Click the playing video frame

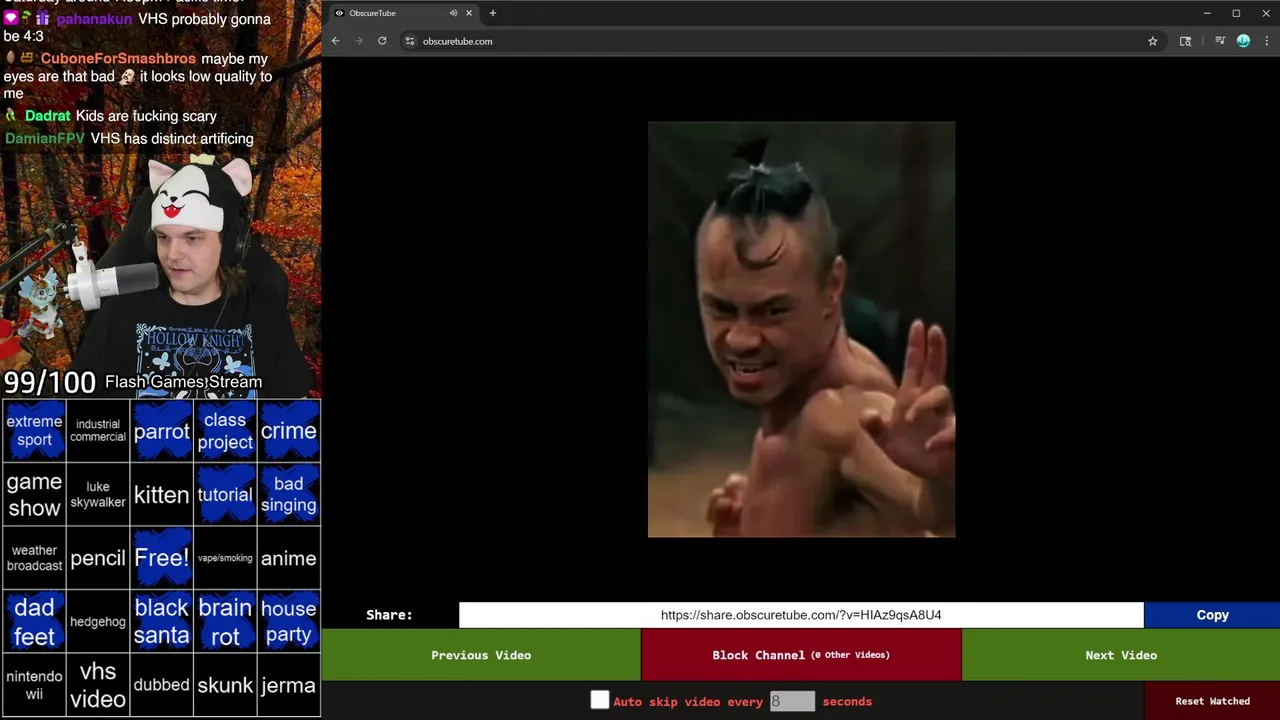point(801,329)
